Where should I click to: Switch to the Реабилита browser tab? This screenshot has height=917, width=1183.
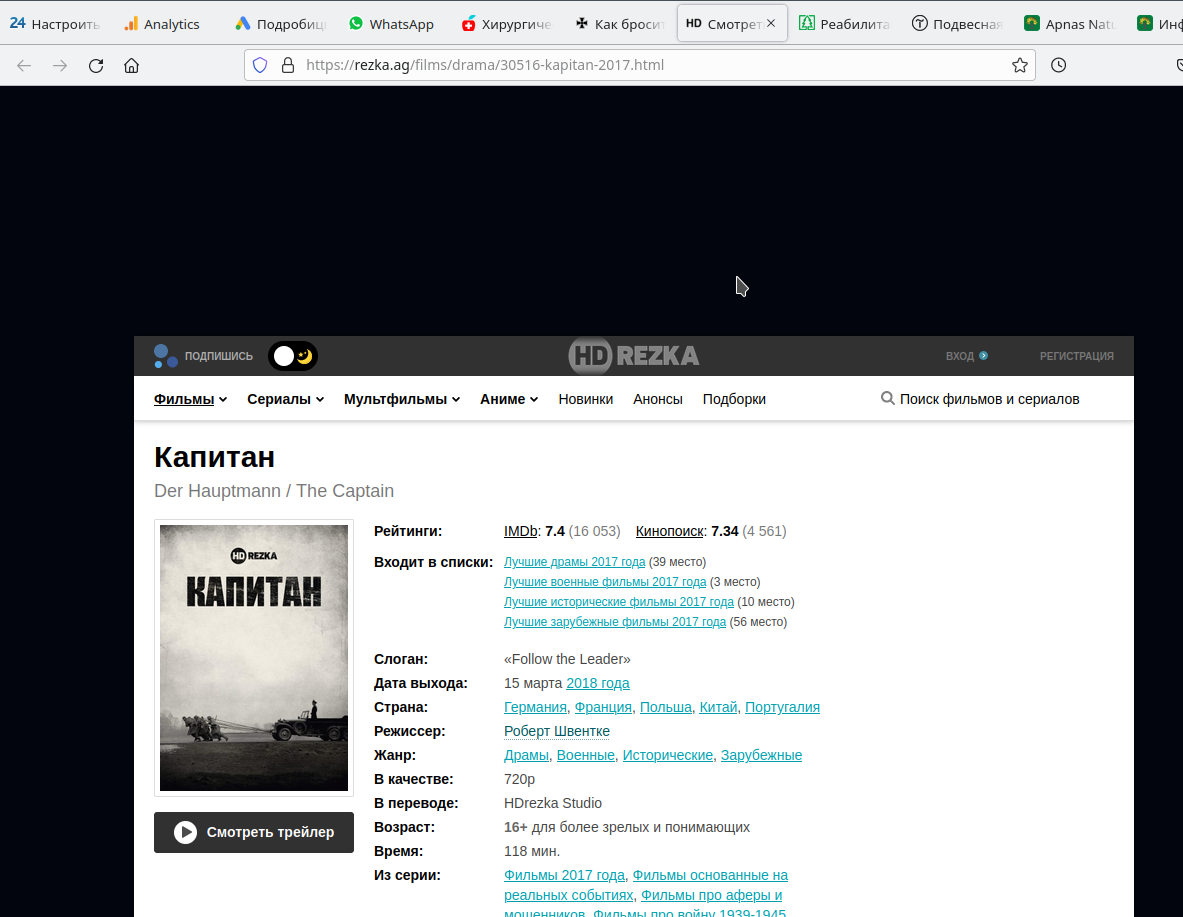[x=843, y=23]
